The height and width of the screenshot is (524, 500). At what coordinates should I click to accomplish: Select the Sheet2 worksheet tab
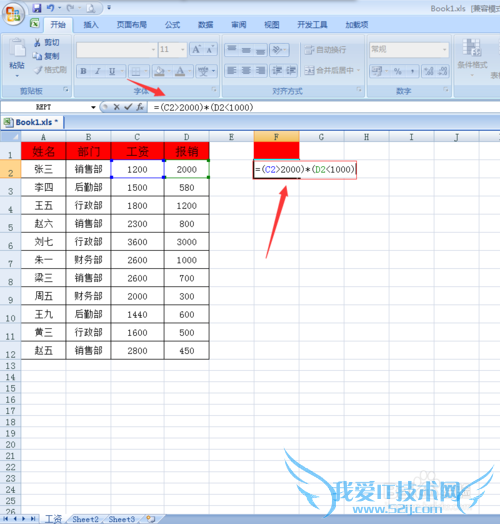[x=86, y=519]
